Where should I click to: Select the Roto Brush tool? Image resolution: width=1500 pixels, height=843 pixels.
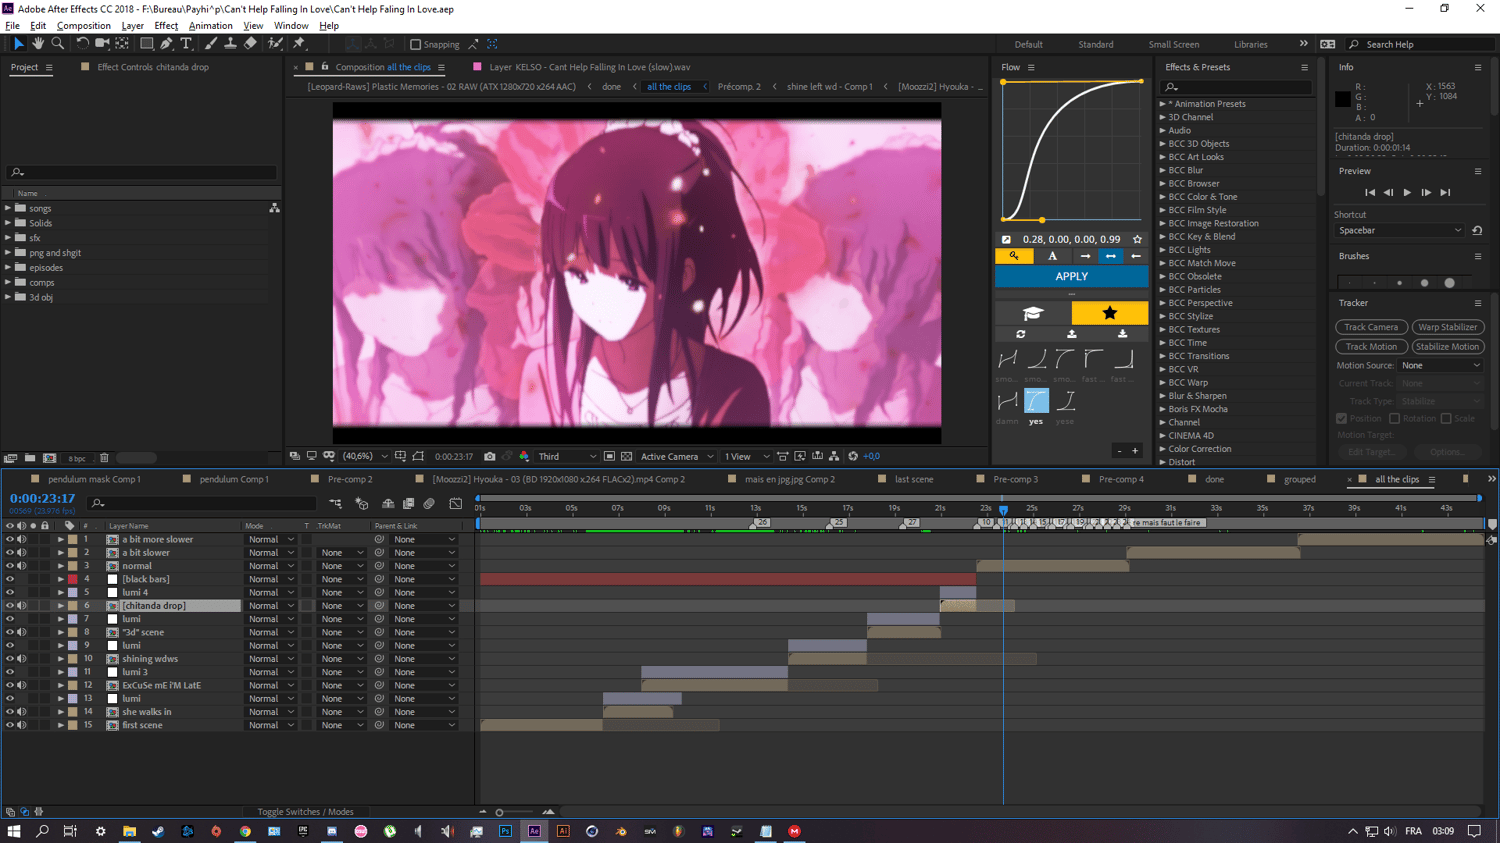275,44
